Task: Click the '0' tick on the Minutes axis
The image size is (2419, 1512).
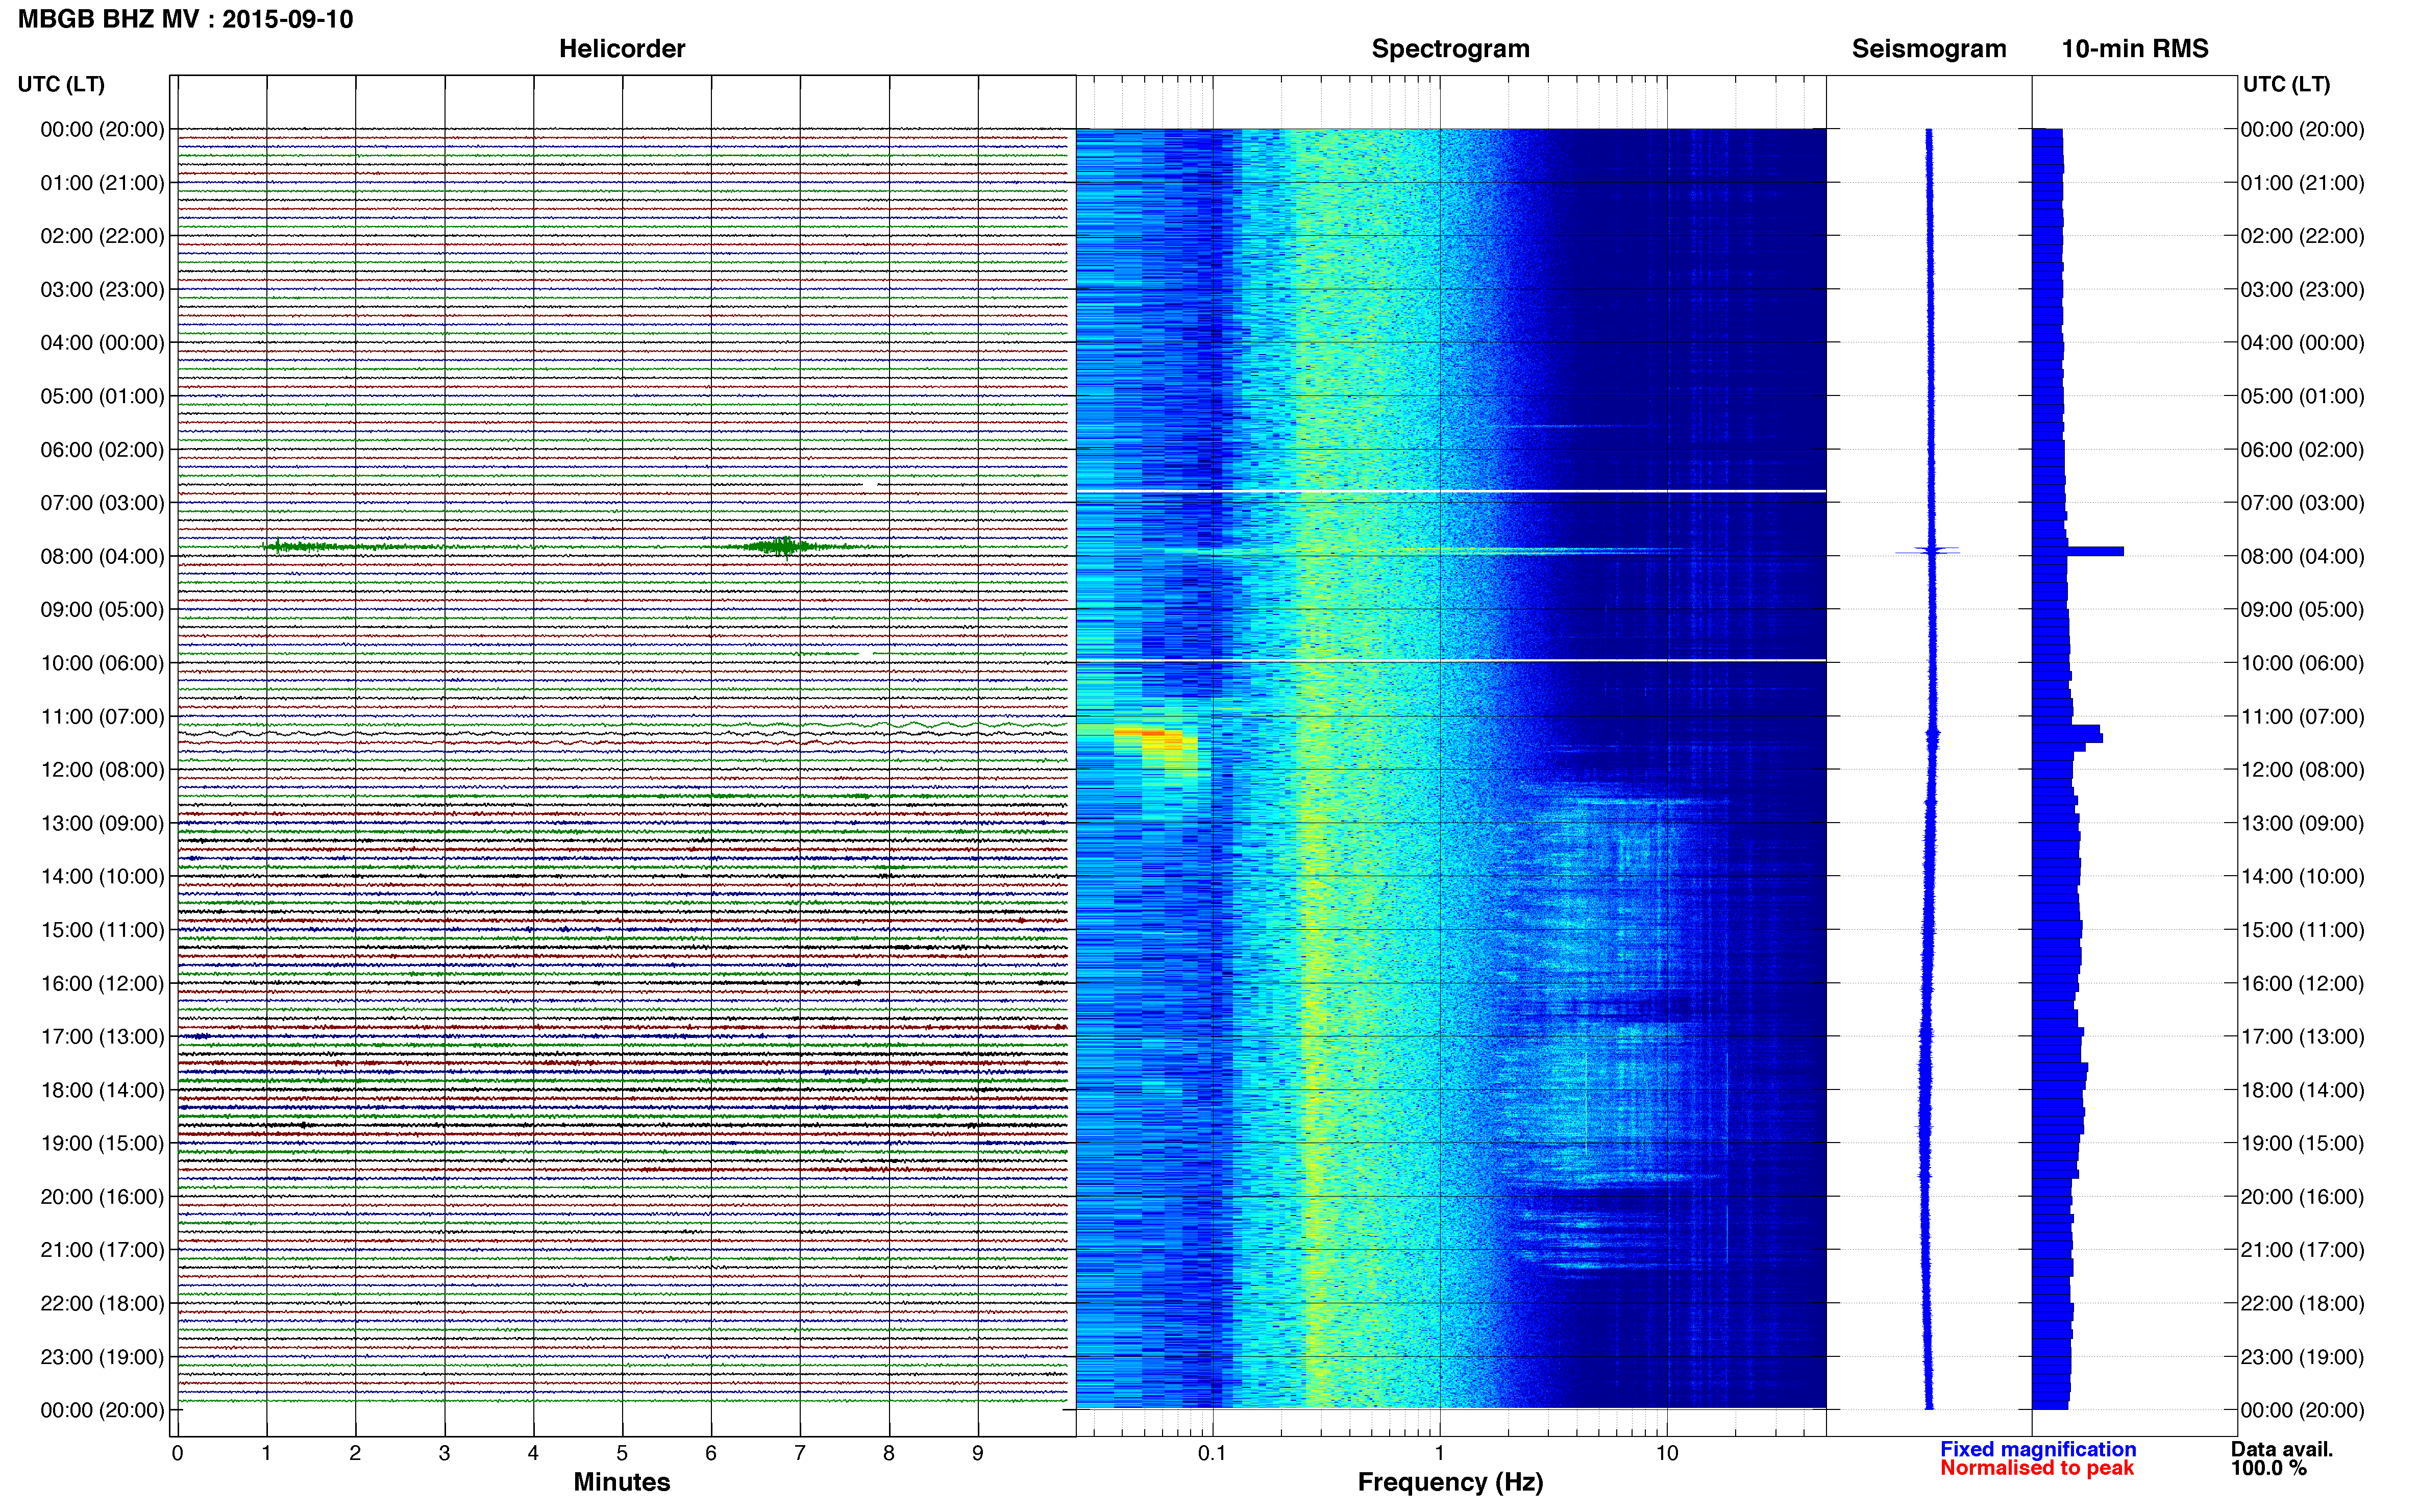Action: pyautogui.click(x=177, y=1453)
